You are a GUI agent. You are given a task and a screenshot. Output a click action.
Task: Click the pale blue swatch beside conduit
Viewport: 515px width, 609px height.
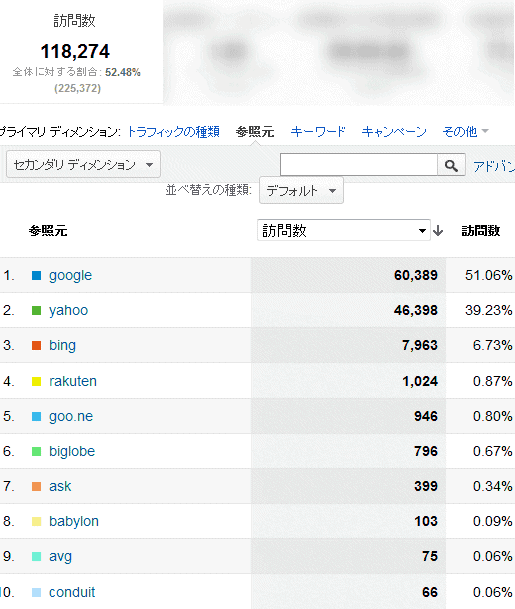click(x=37, y=592)
